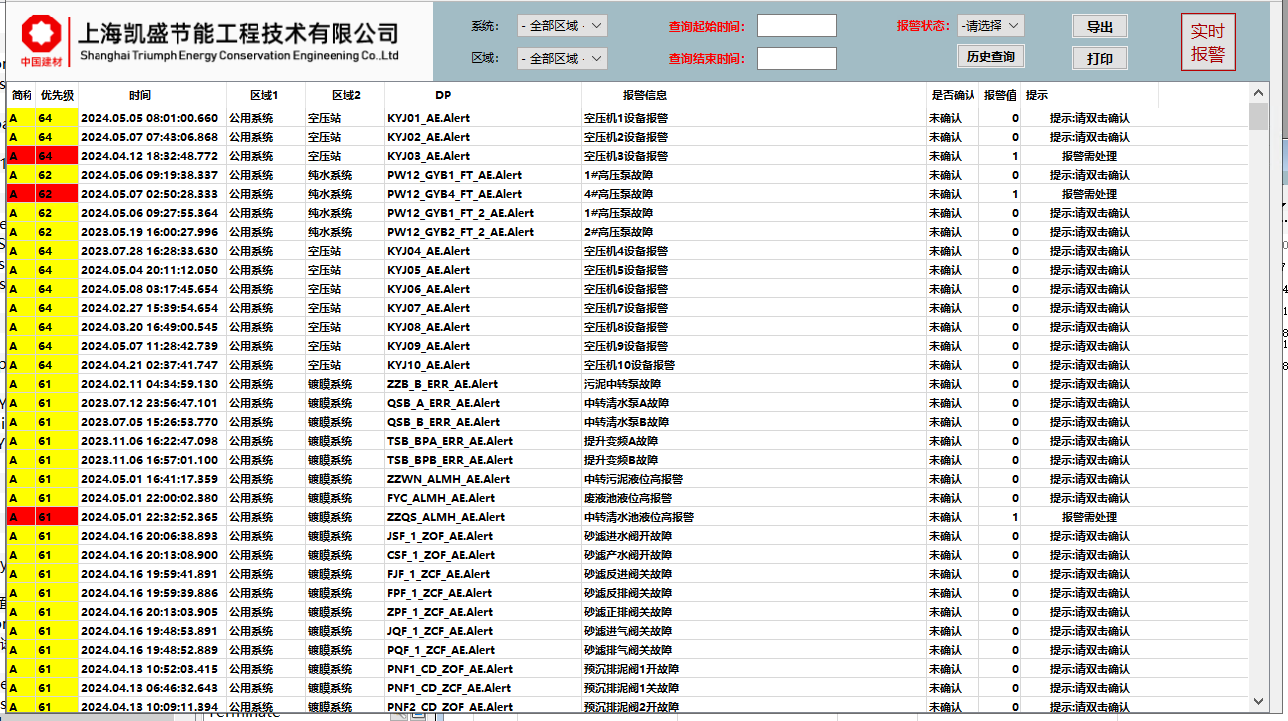
Task: Open the 区域 dropdown list
Action: (562, 58)
